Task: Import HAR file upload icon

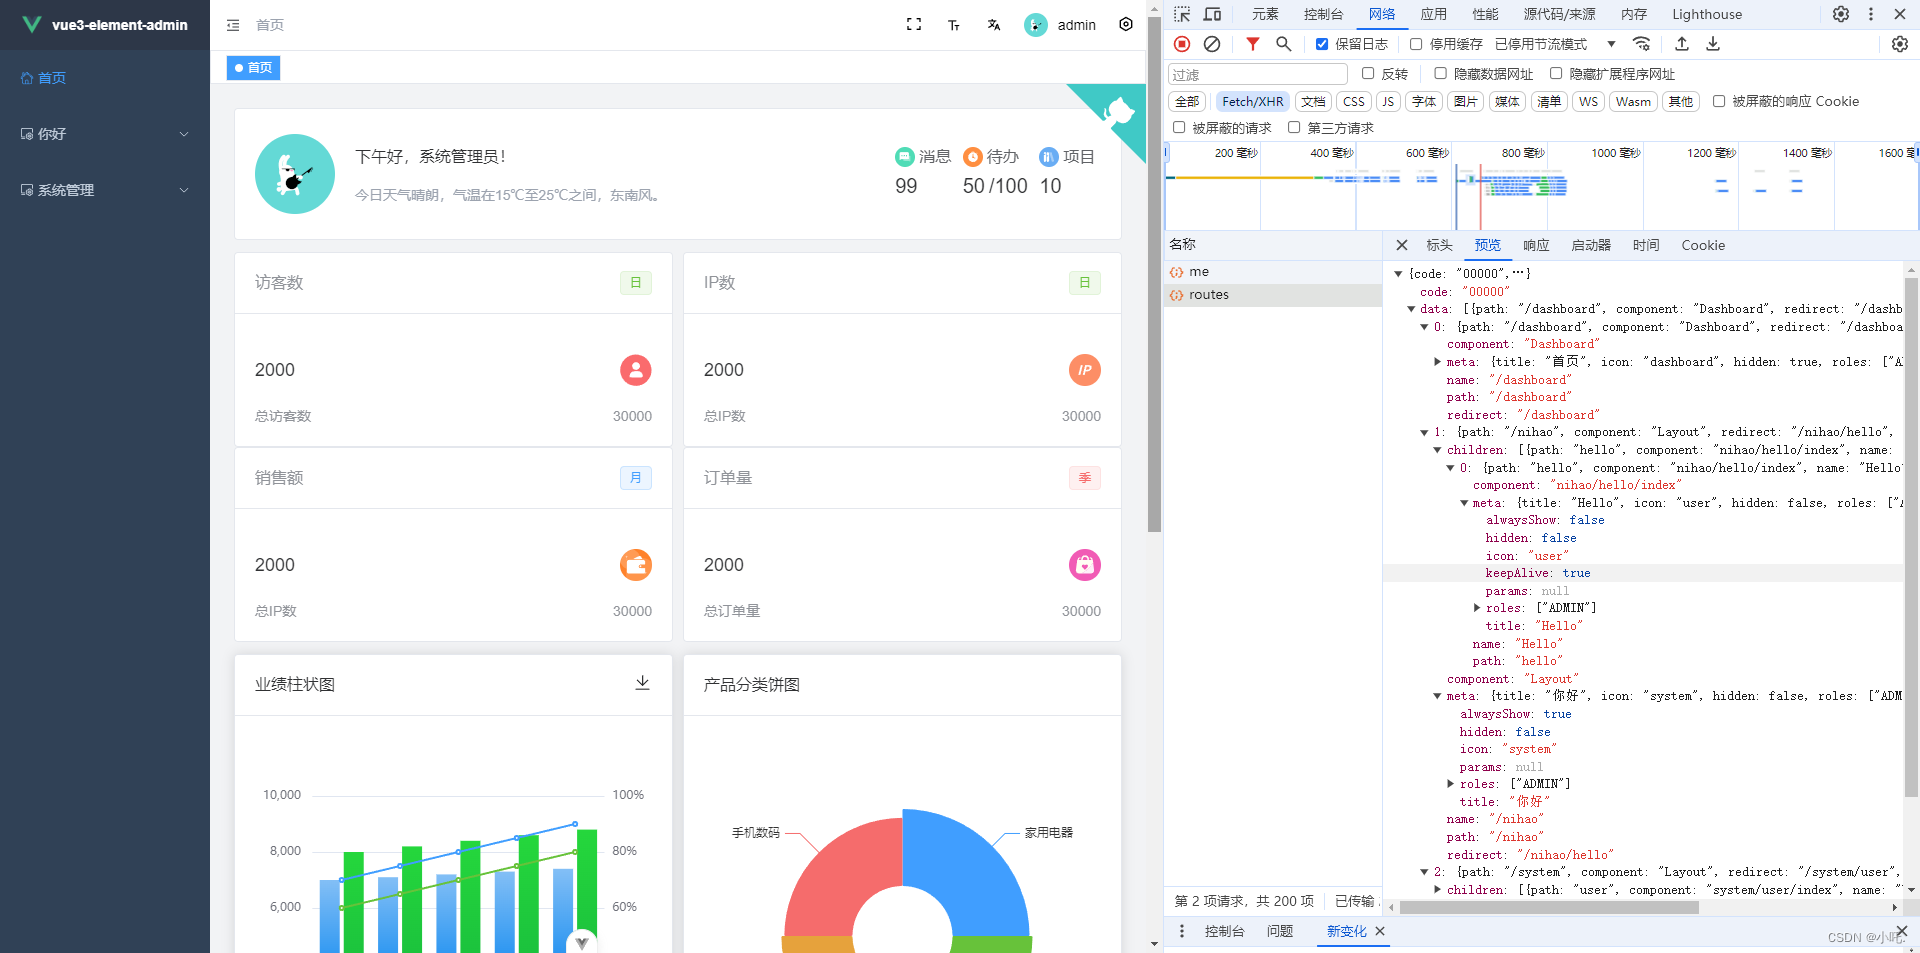Action: [1682, 44]
